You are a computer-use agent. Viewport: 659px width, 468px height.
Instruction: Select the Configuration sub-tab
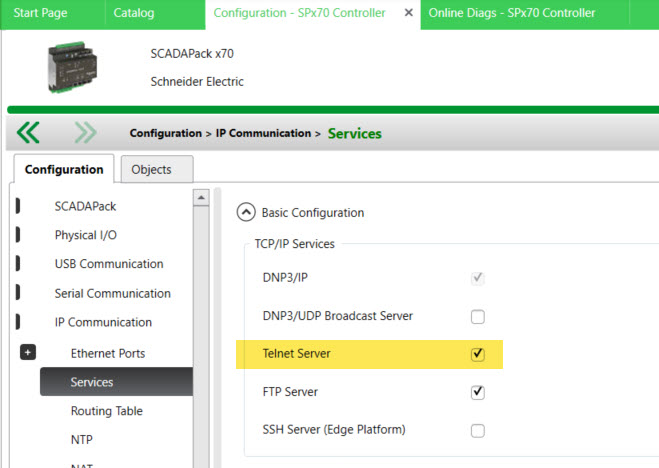click(x=64, y=169)
